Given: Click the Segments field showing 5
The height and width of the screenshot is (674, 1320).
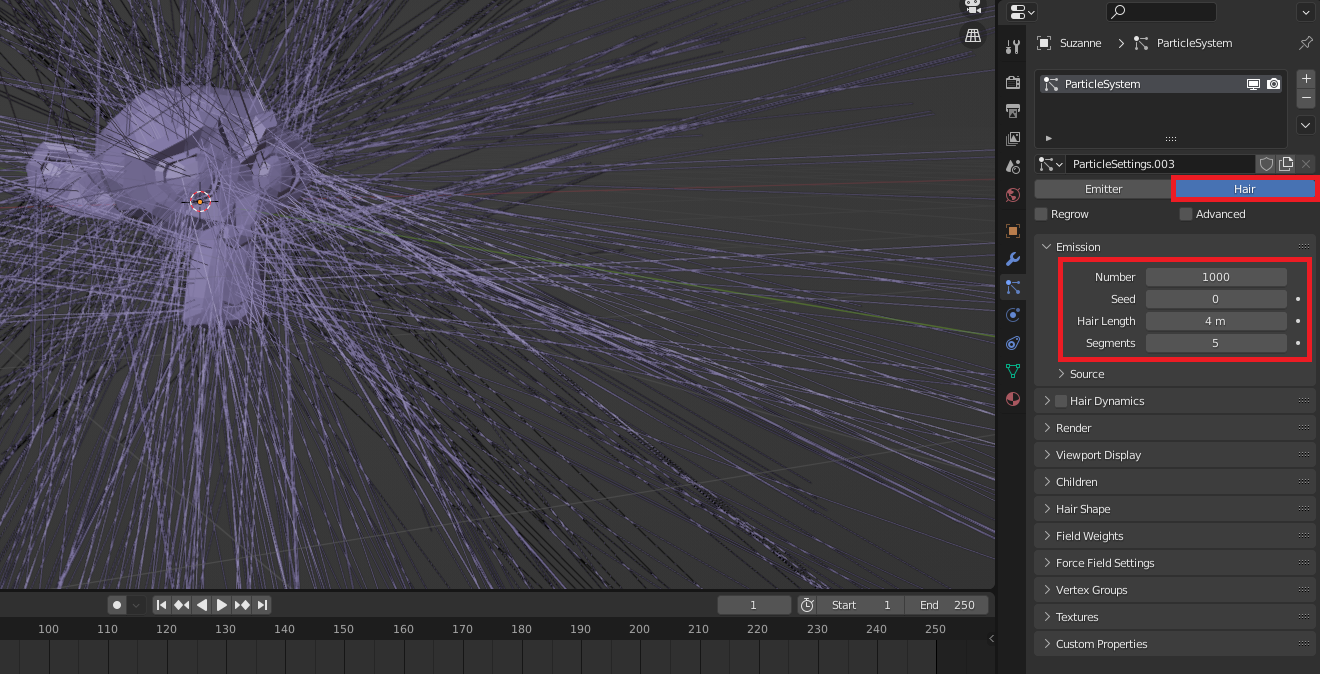Looking at the screenshot, I should (x=1216, y=343).
